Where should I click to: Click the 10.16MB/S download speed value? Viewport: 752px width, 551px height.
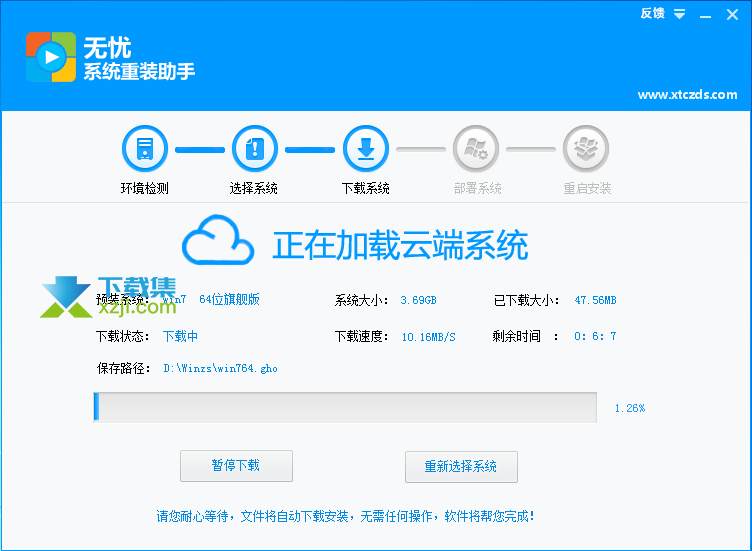pyautogui.click(x=429, y=337)
